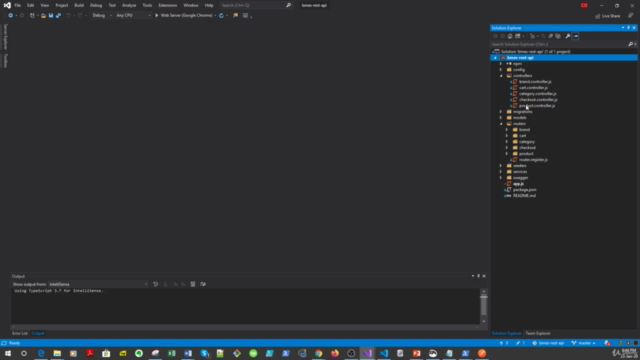
Task: Expand the brand folder under routers
Action: [507, 130]
